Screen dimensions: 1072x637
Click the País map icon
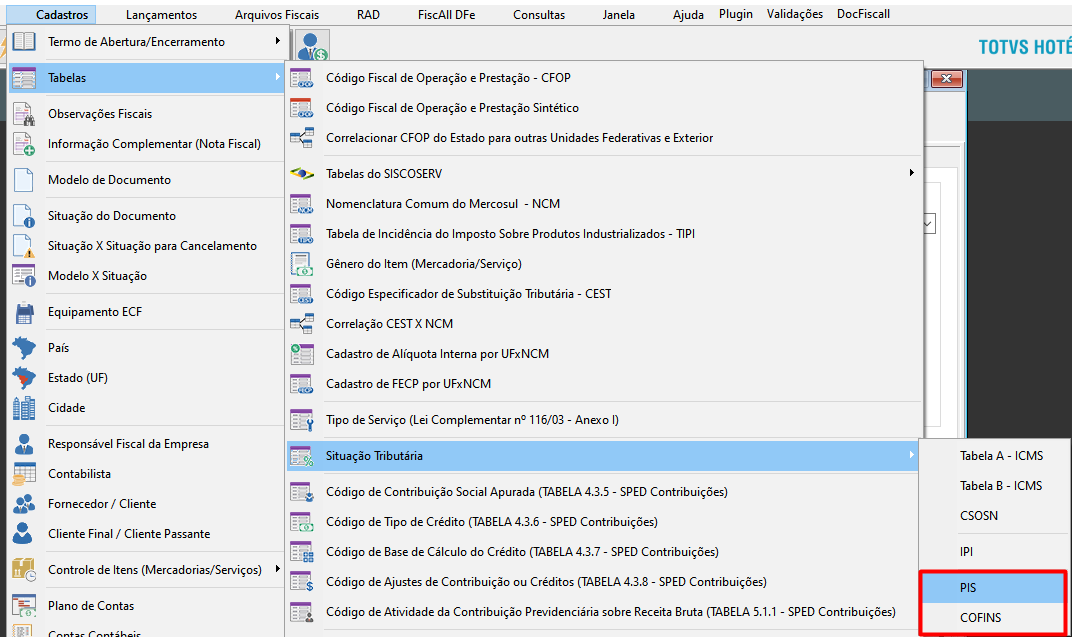tap(24, 348)
